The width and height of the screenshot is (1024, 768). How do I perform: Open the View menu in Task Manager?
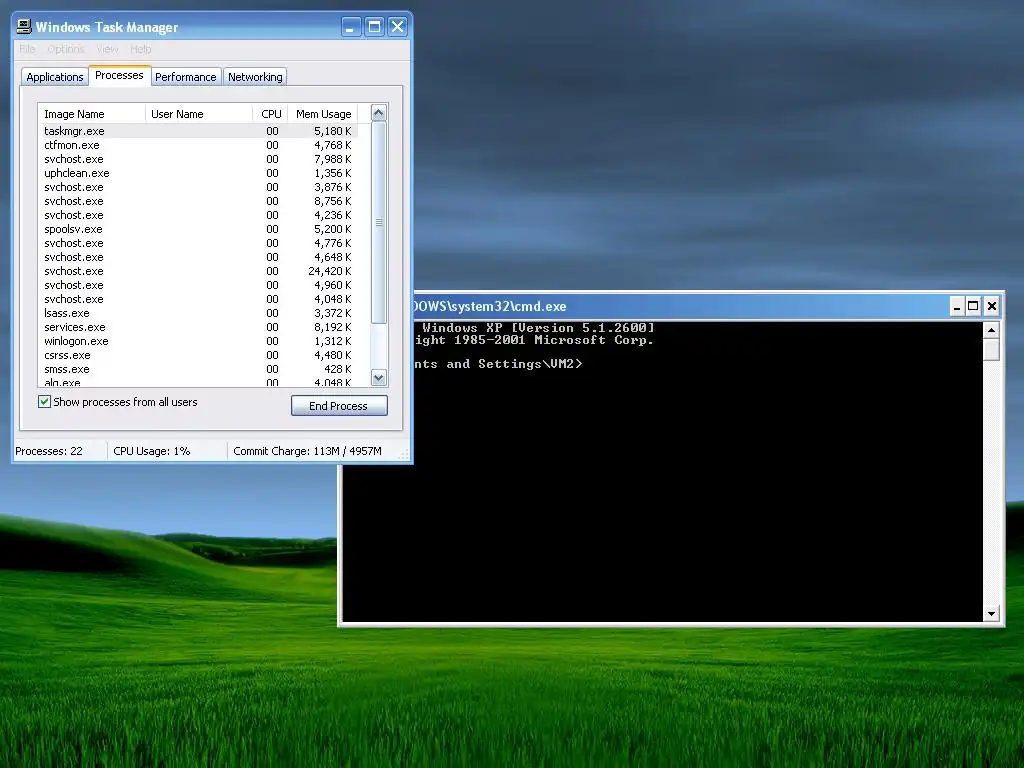(x=108, y=49)
